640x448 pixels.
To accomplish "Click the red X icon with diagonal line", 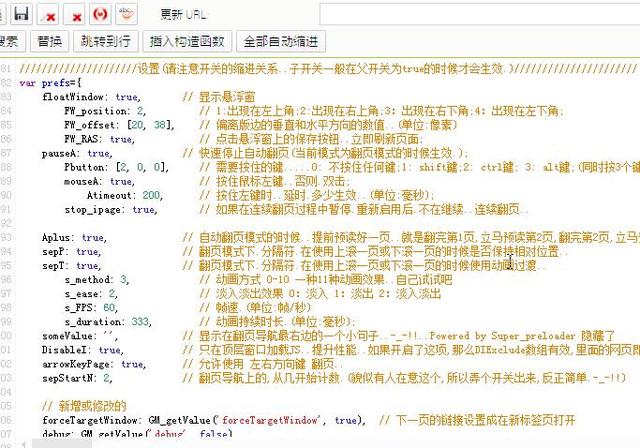I will pyautogui.click(x=49, y=14).
